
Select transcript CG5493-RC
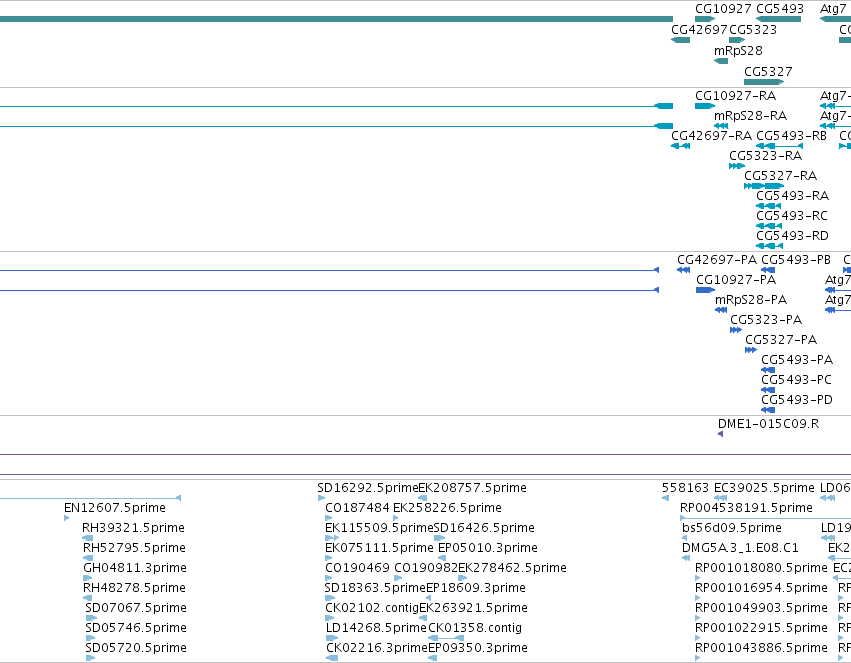(769, 226)
